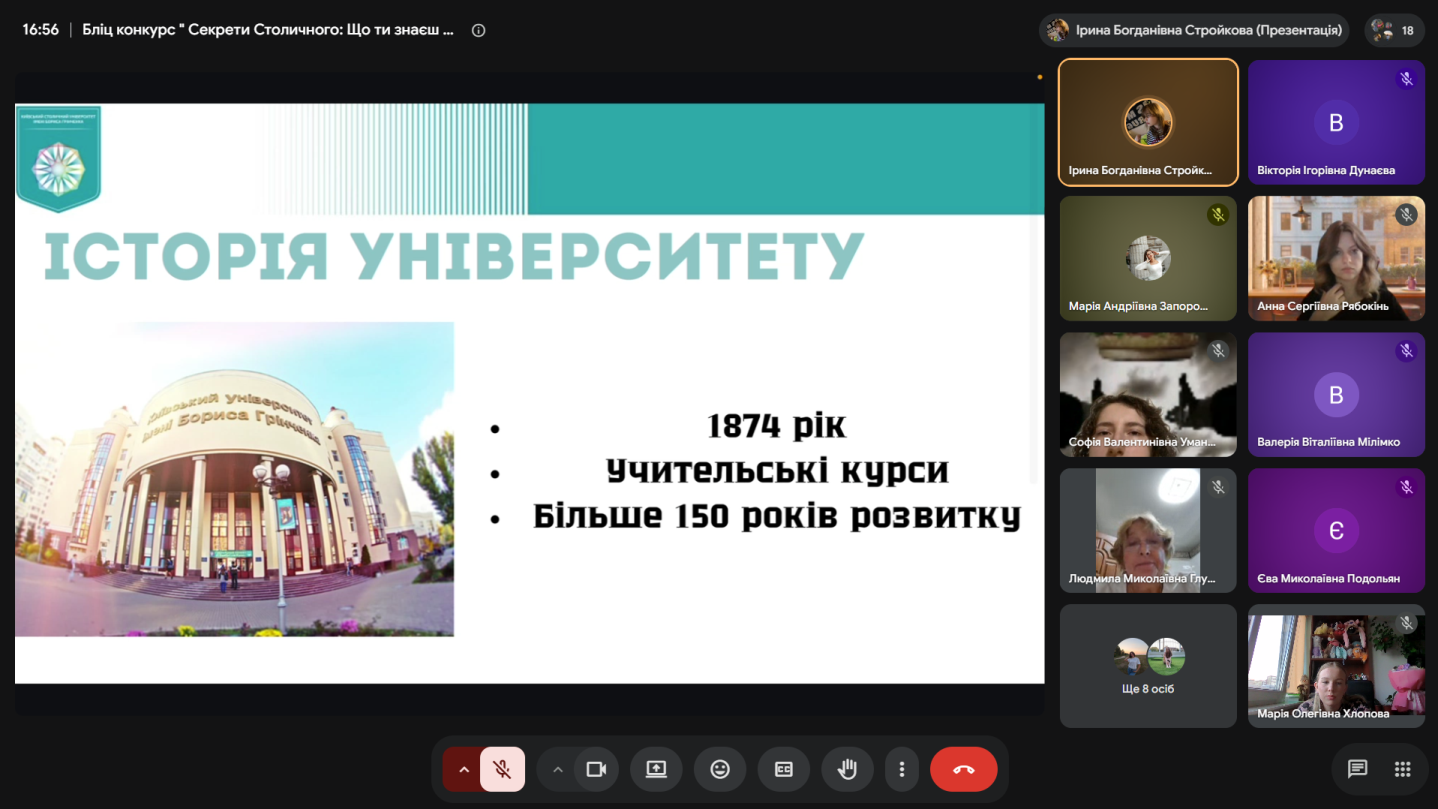Select Людмила Миколаївна Глу… tile

(1148, 530)
